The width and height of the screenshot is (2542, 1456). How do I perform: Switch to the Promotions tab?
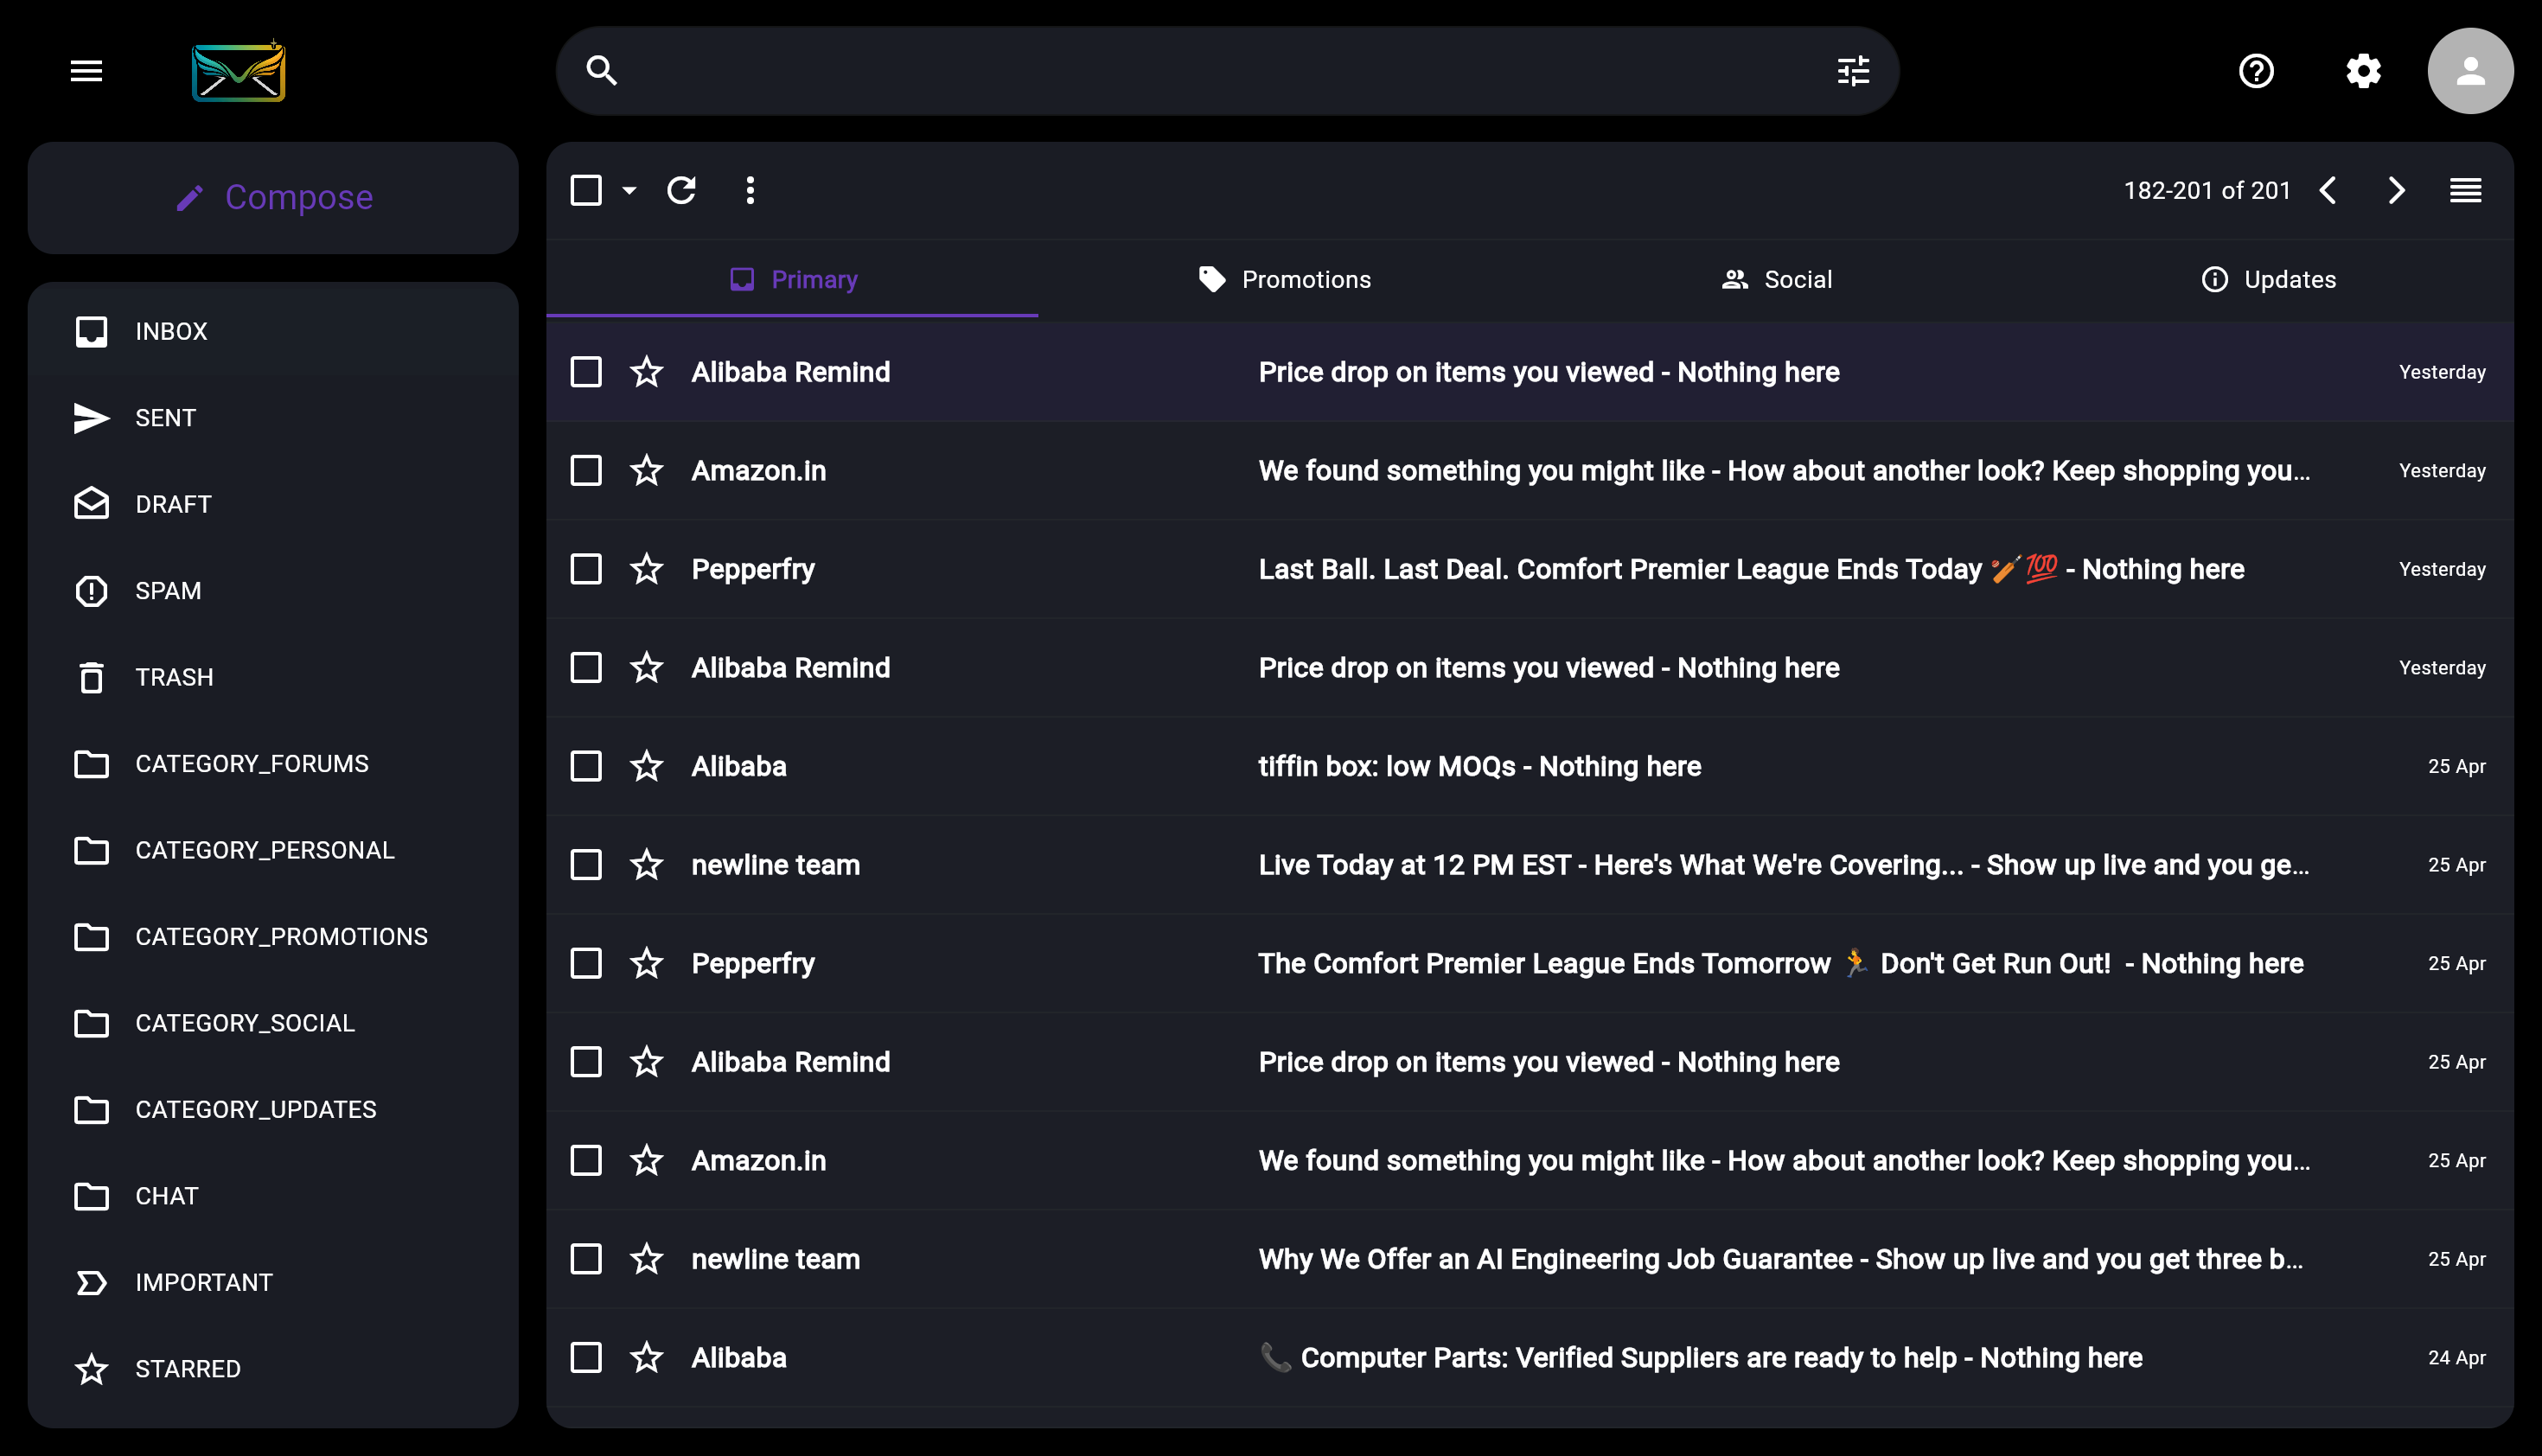[x=1284, y=279]
